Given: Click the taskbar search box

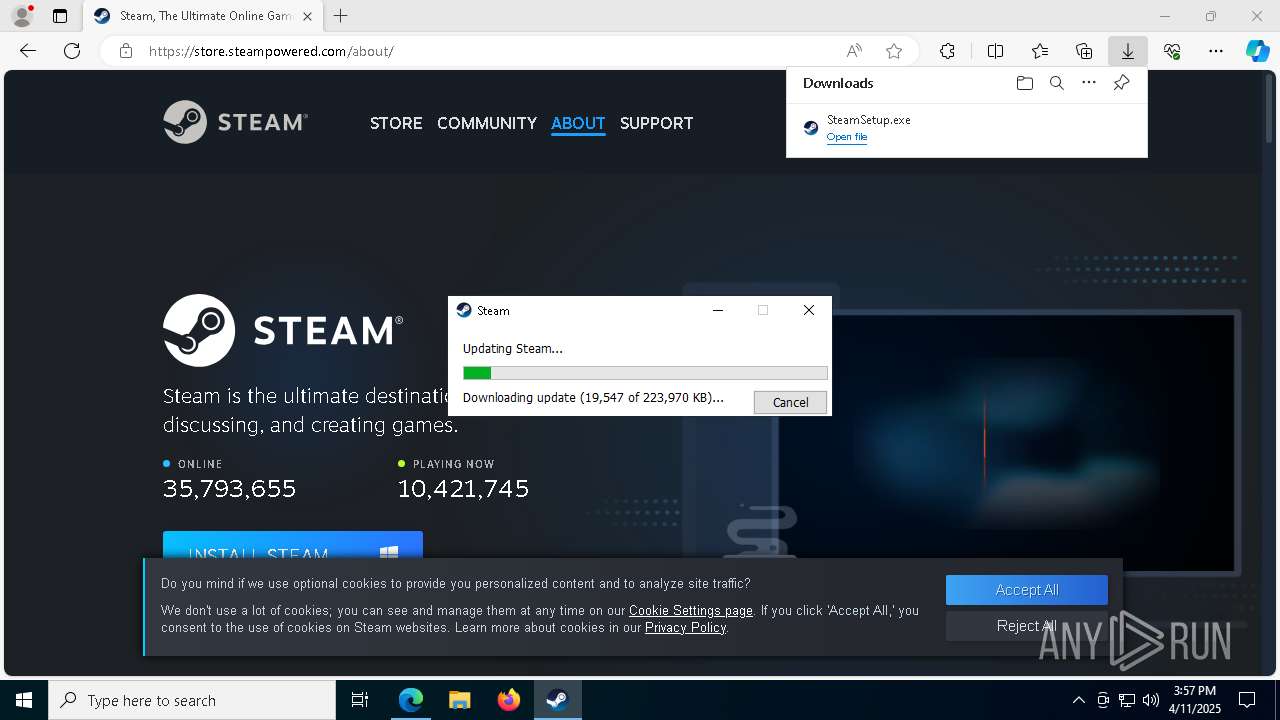Looking at the screenshot, I should pos(192,700).
